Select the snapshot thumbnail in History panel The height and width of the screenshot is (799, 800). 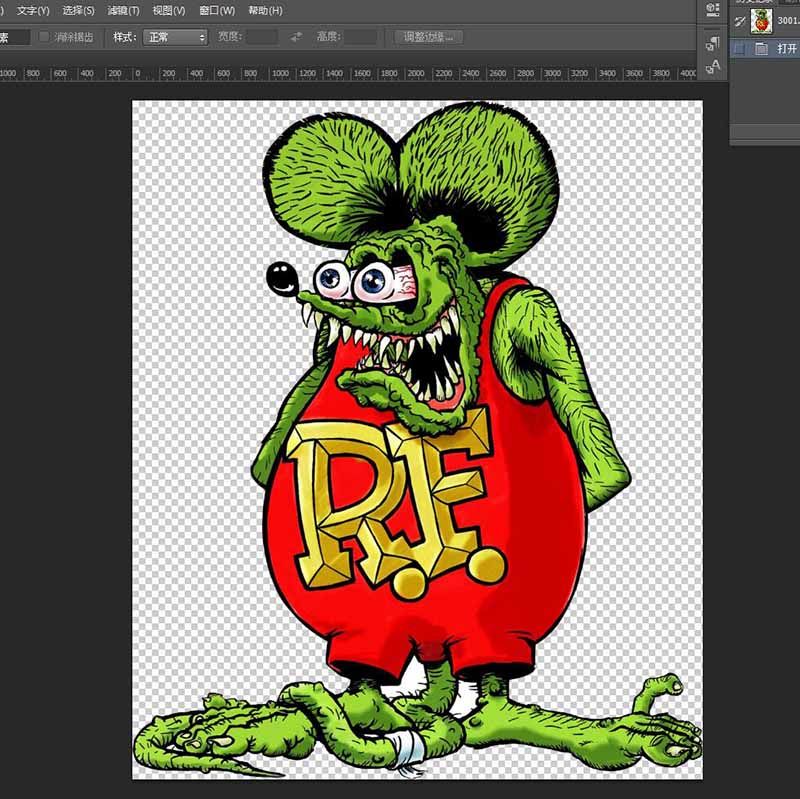point(763,21)
